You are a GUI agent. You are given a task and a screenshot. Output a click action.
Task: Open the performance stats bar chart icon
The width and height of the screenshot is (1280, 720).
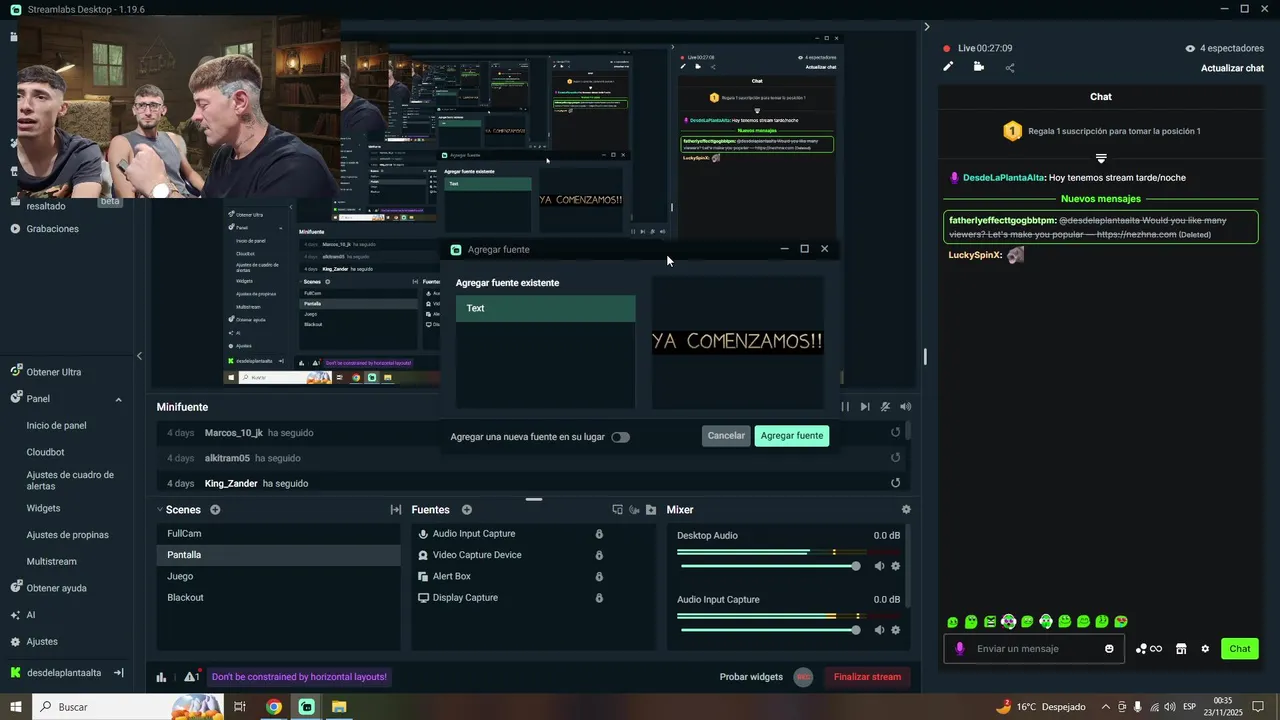161,677
